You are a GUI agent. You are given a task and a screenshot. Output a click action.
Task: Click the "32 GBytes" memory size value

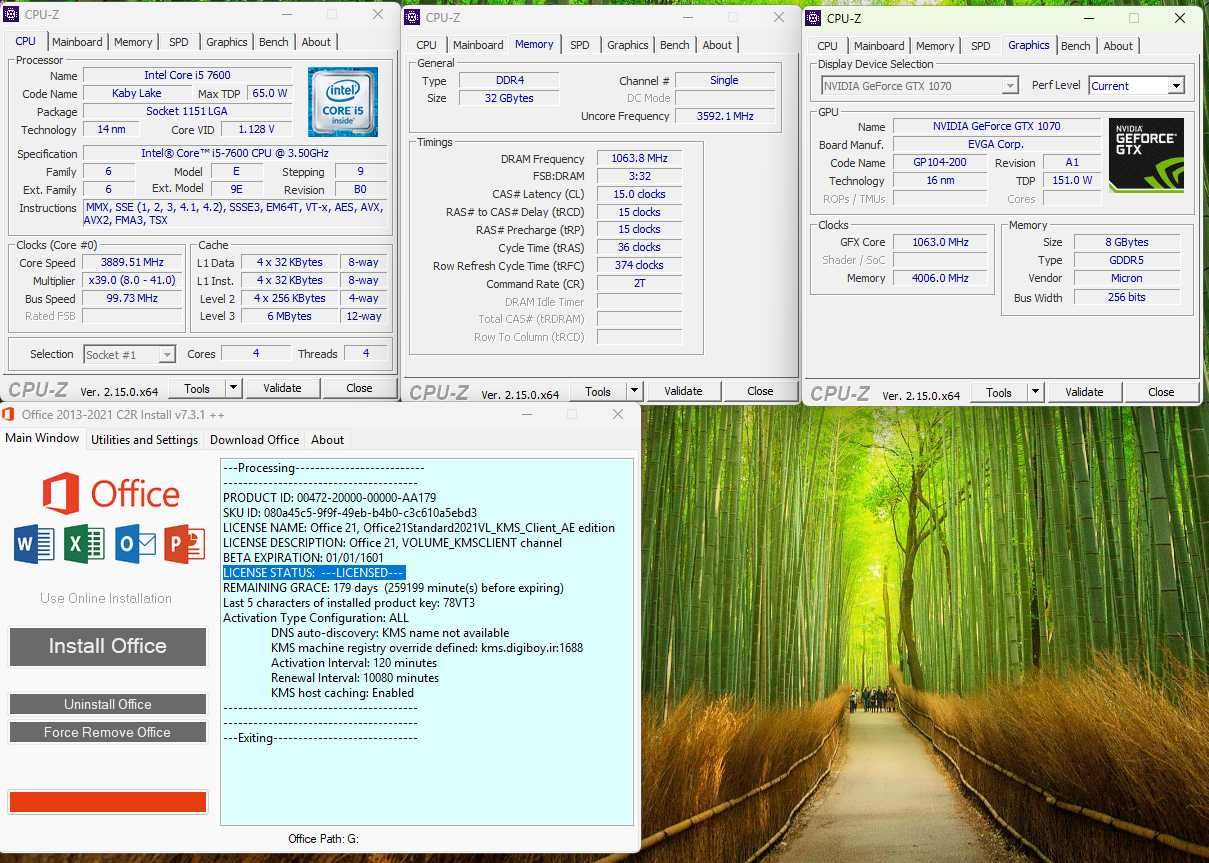tap(509, 99)
